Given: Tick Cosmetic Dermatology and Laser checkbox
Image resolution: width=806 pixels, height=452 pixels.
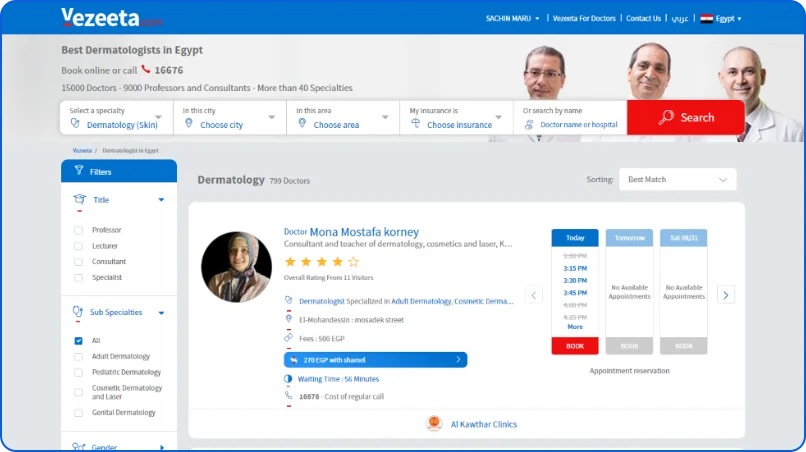Looking at the screenshot, I should [78, 392].
